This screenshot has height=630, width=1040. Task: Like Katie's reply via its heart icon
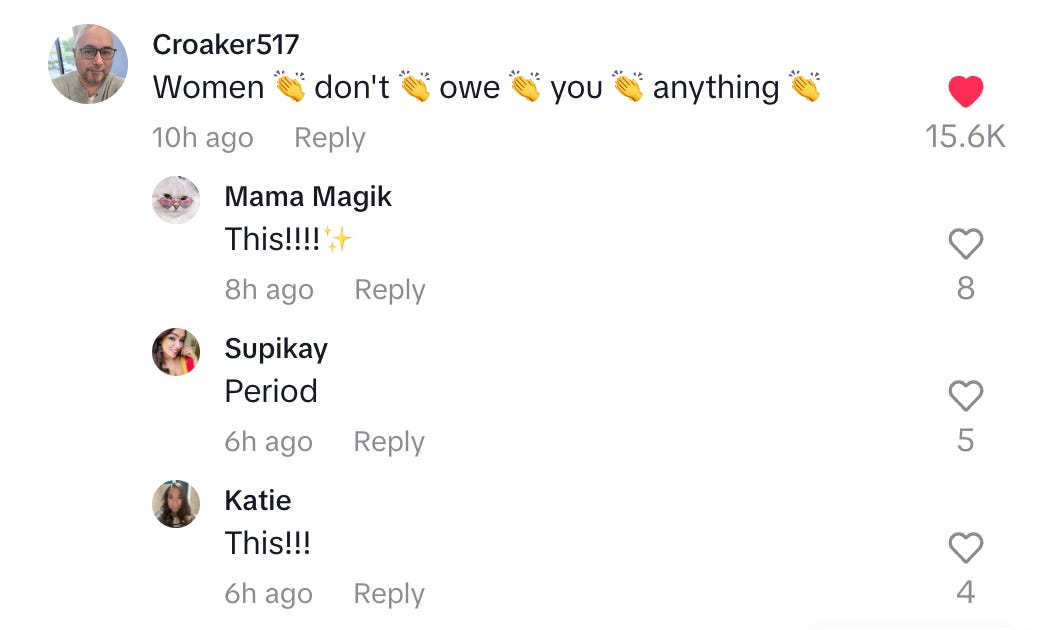click(966, 548)
